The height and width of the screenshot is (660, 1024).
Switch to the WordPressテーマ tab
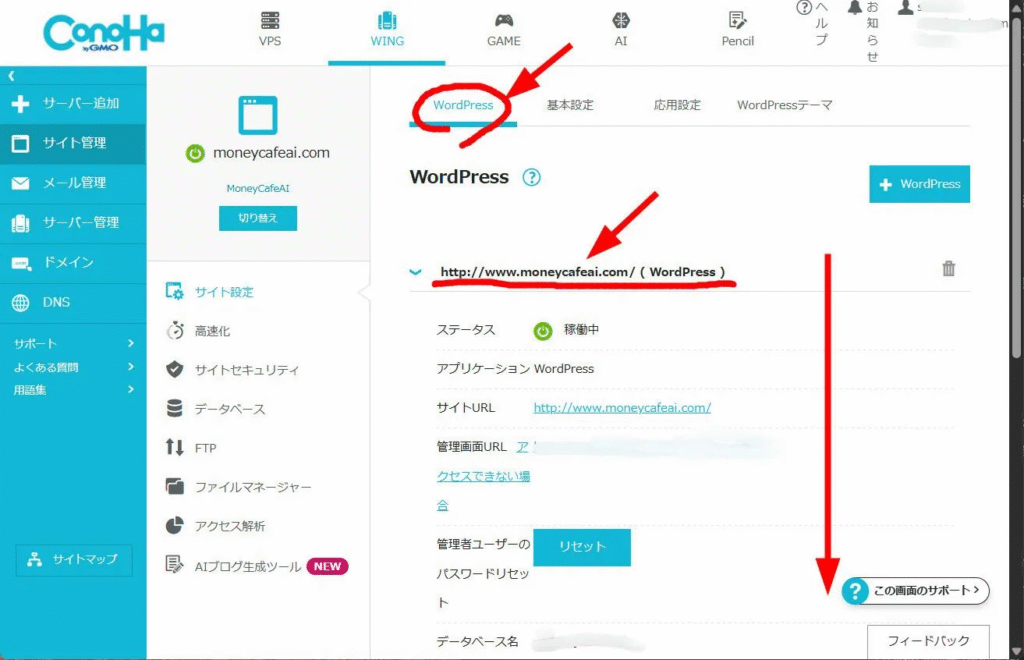pyautogui.click(x=784, y=105)
